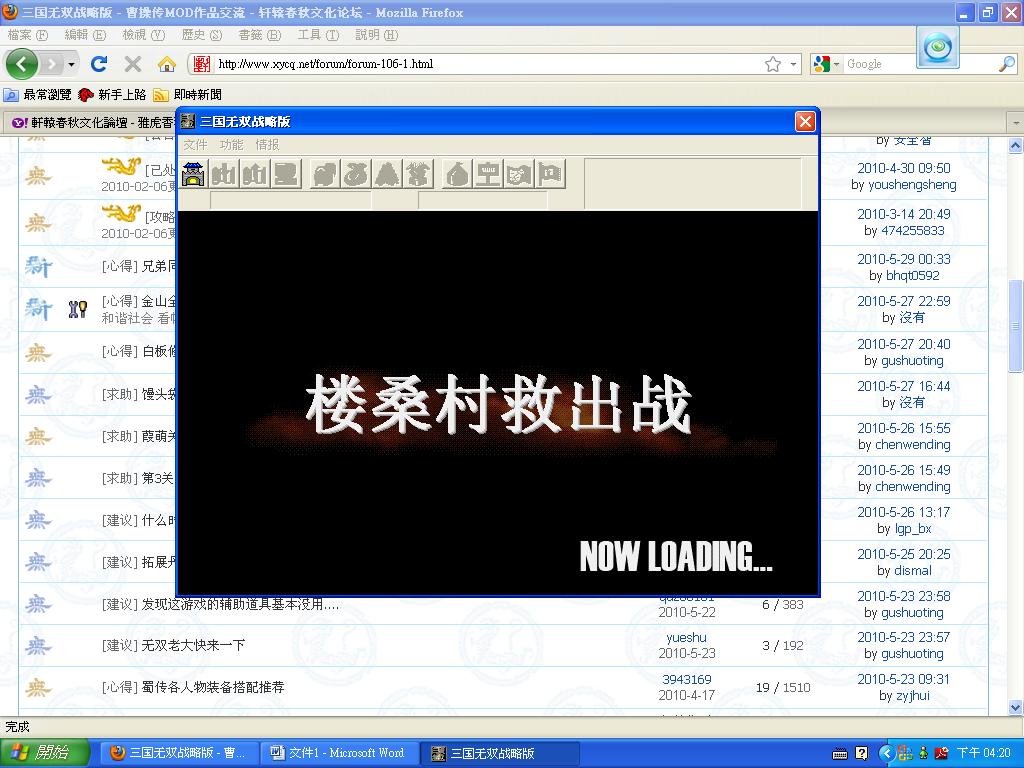Open the 說明 menu in Firefox
Viewport: 1024px width, 768px height.
point(376,35)
